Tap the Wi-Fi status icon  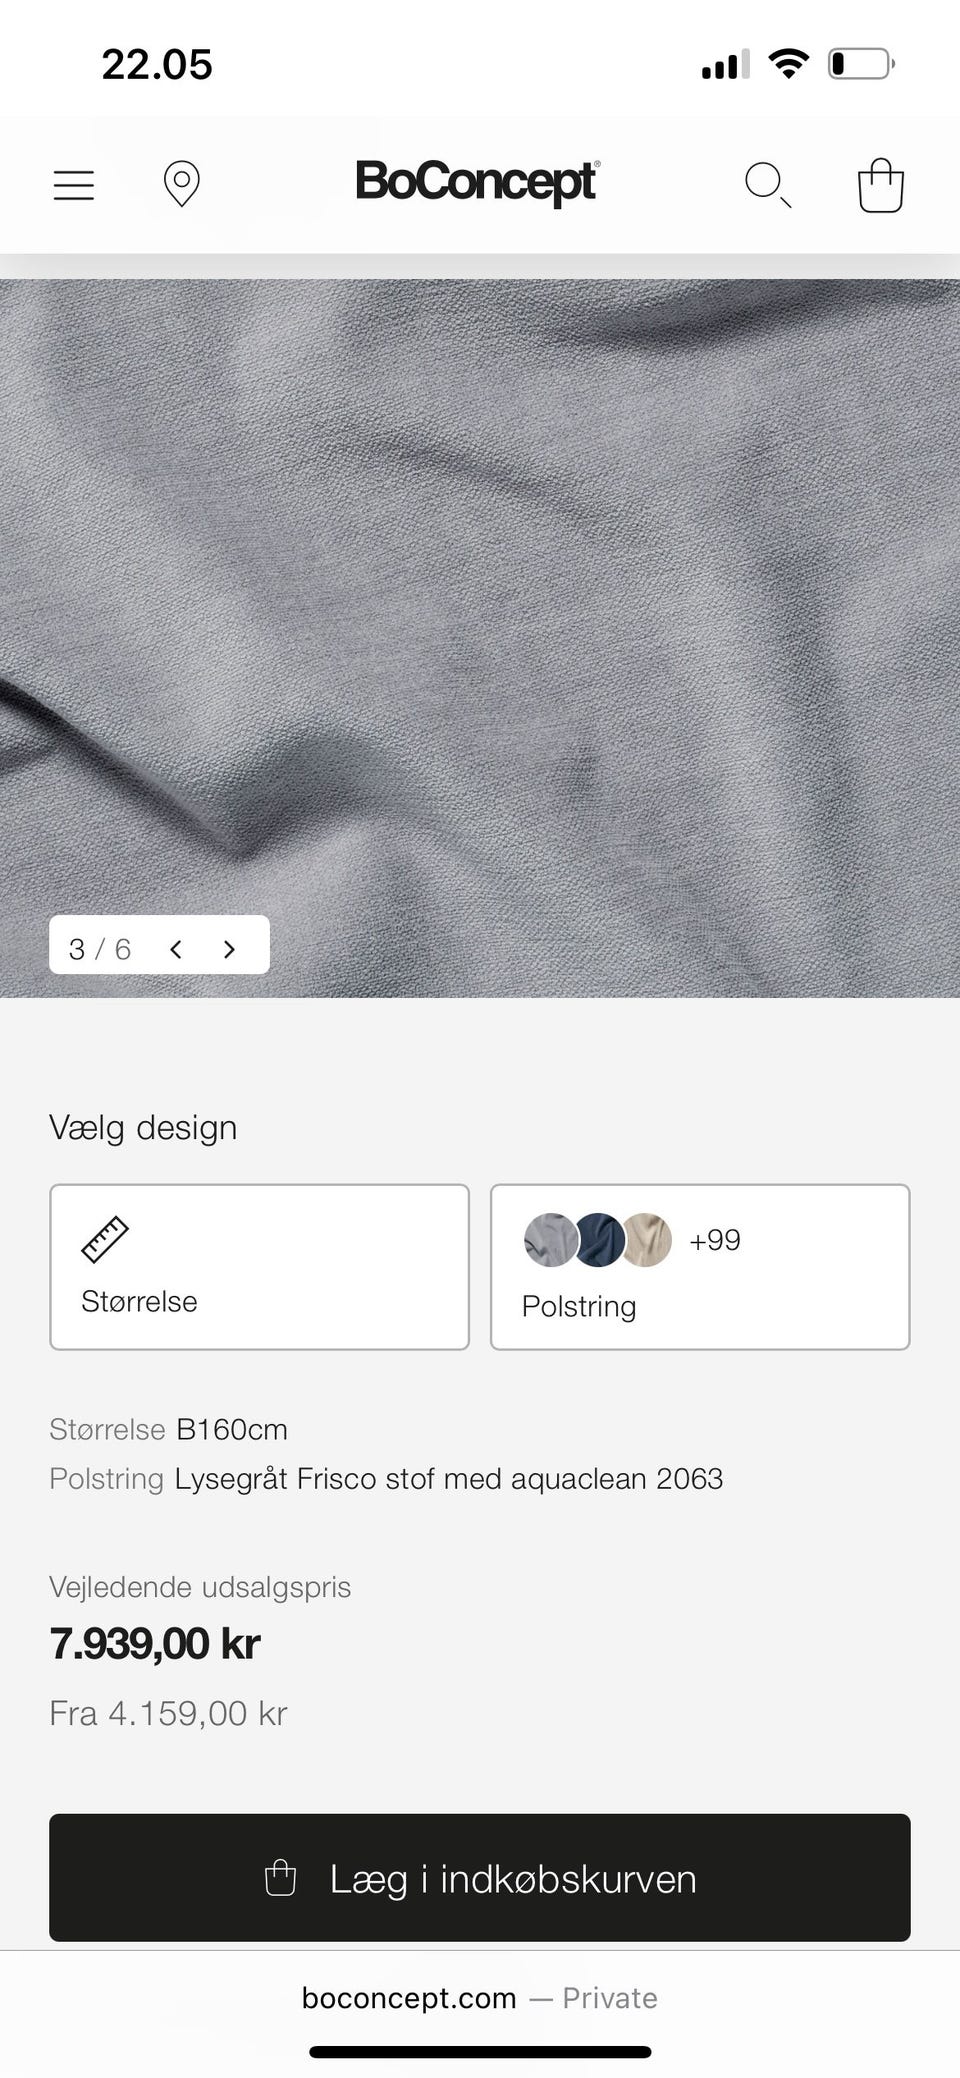789,64
